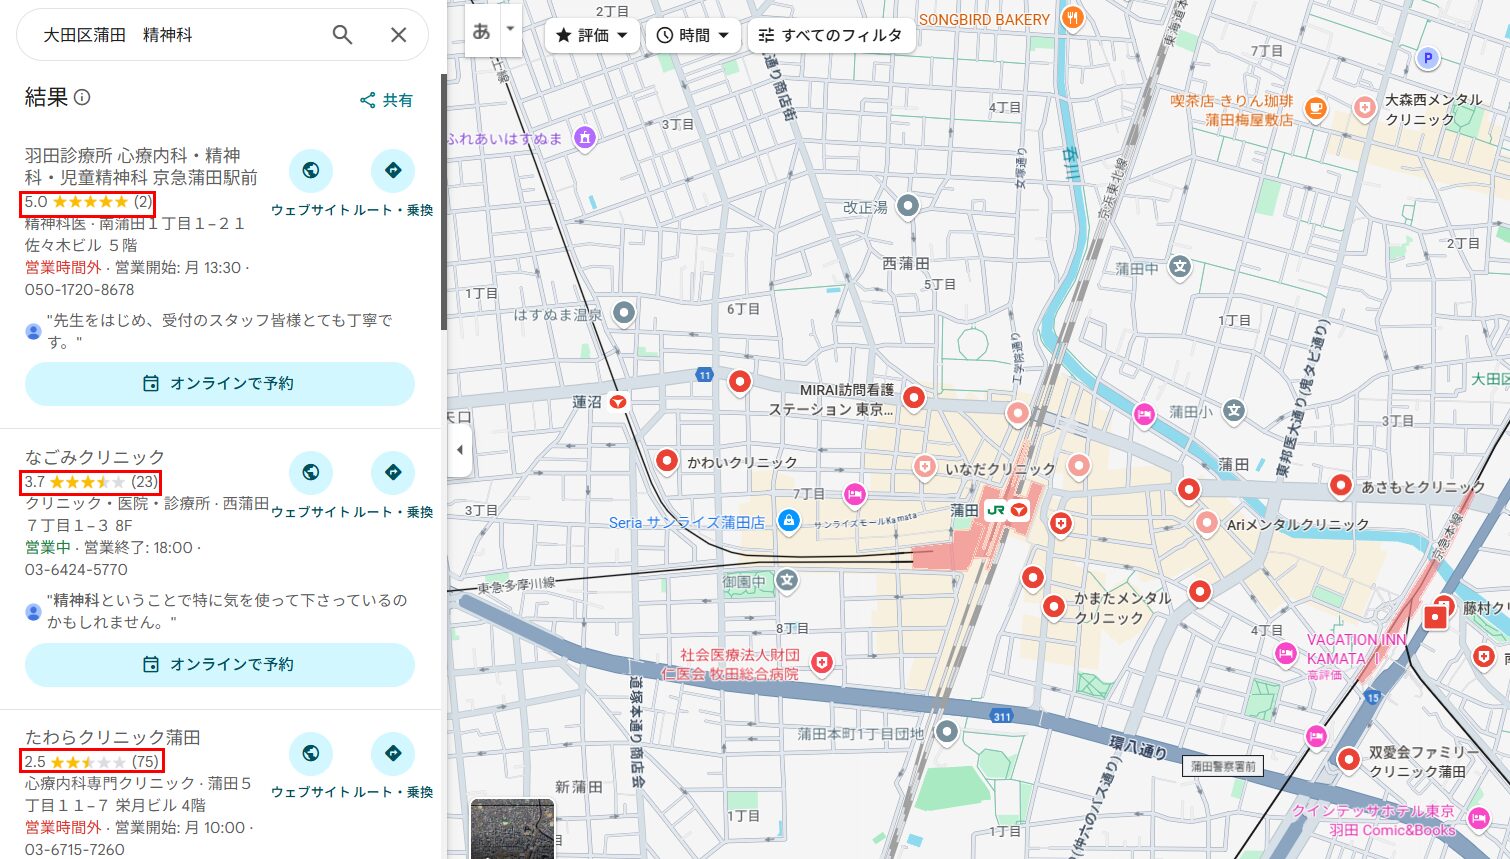Image resolution: width=1510 pixels, height=859 pixels.
Task: Click the いなだクリニック medical pin
Action: (x=925, y=467)
